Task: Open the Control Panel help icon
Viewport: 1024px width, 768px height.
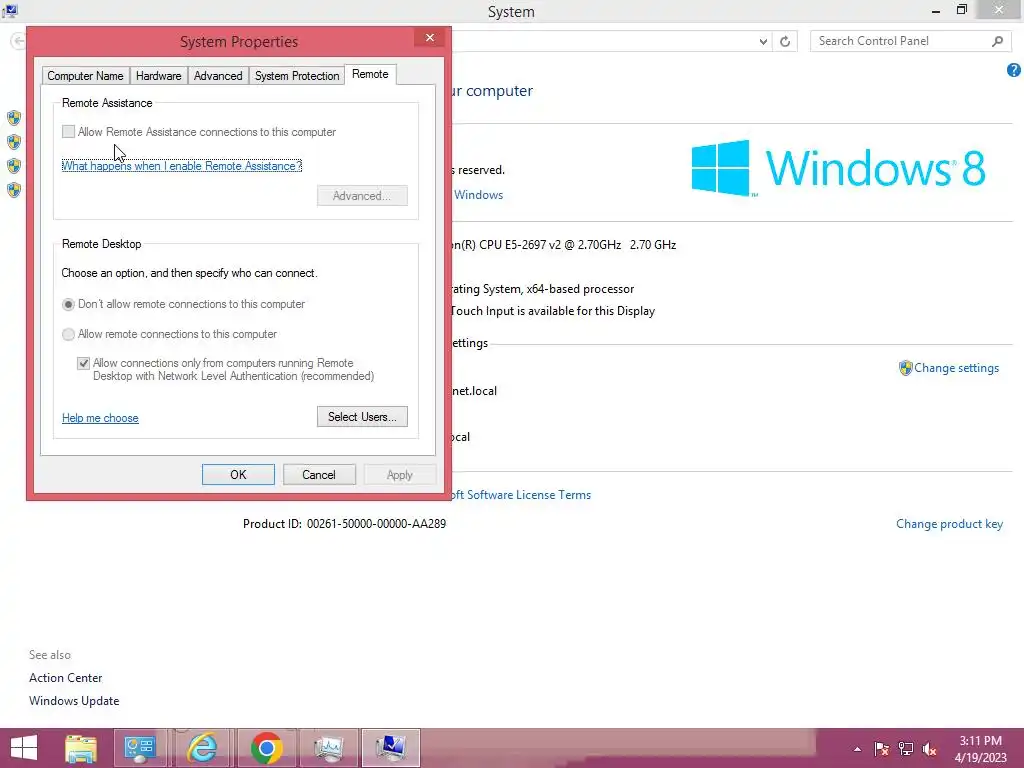Action: point(1014,70)
